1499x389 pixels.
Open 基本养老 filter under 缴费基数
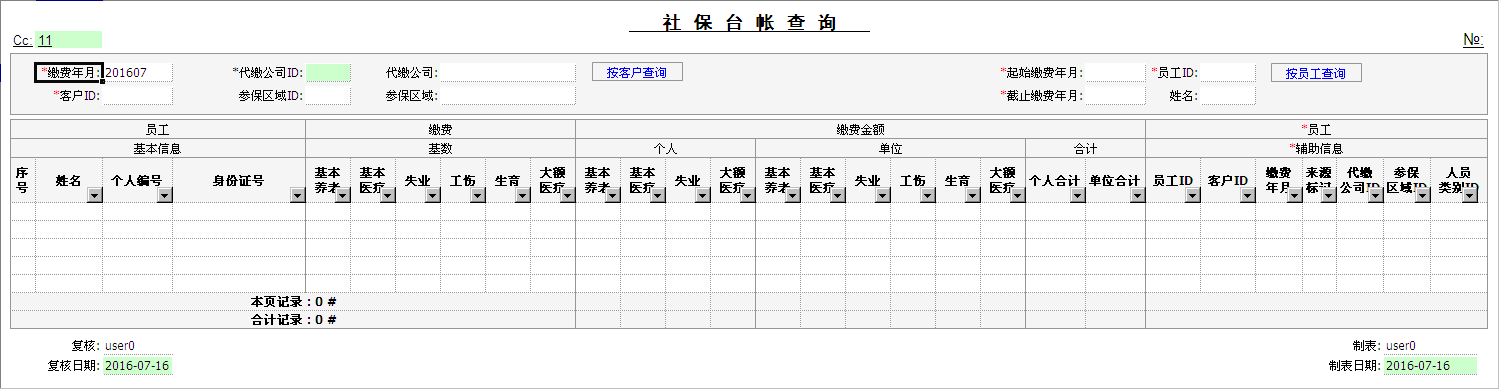342,196
